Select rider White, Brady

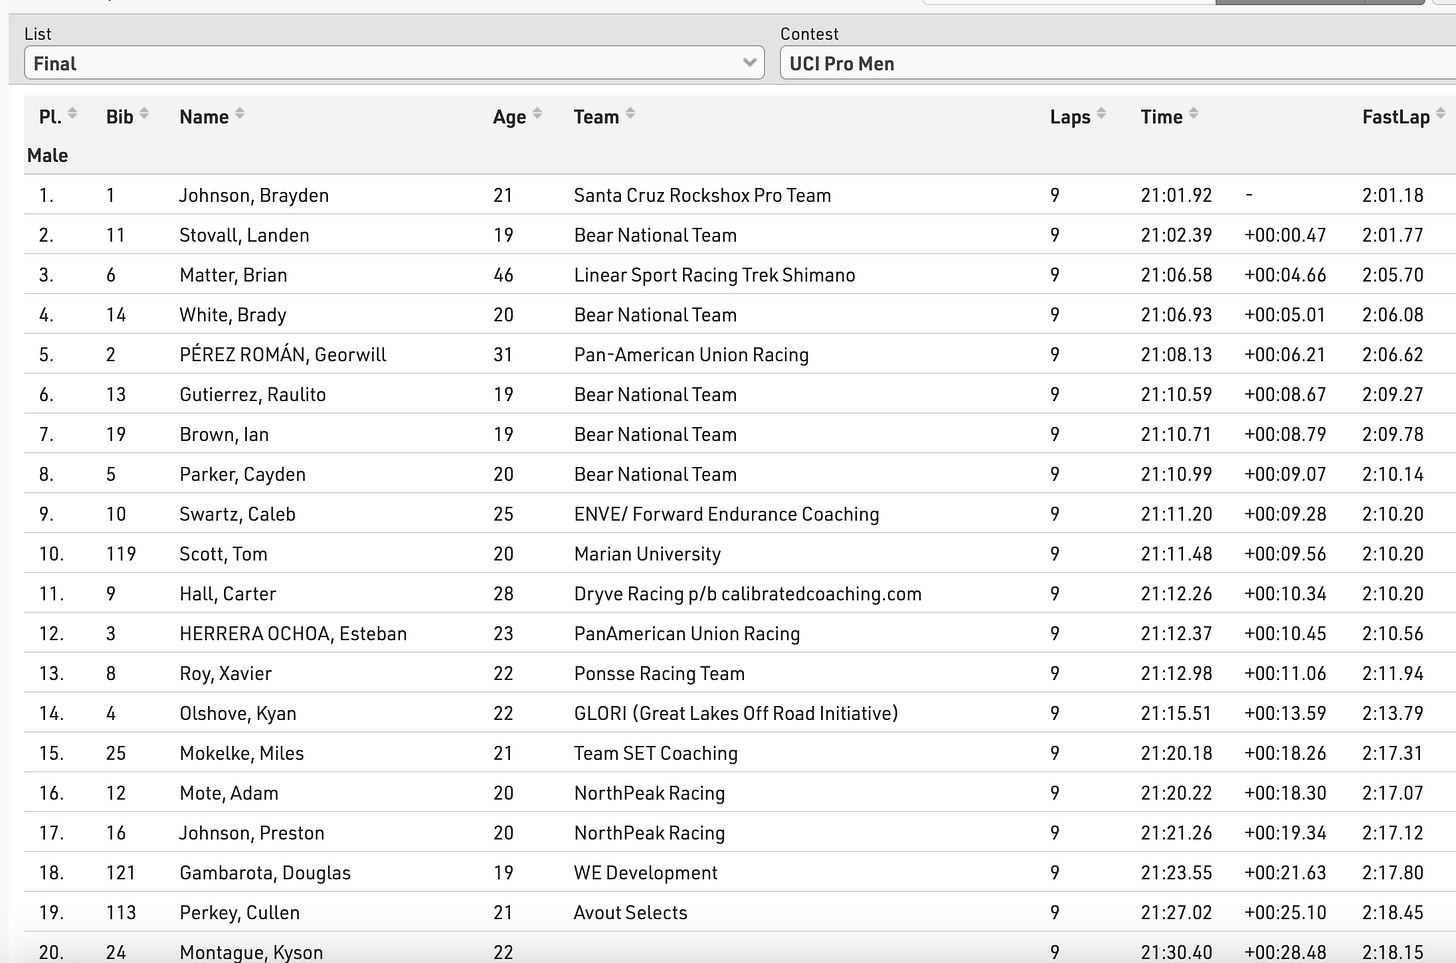(x=233, y=315)
